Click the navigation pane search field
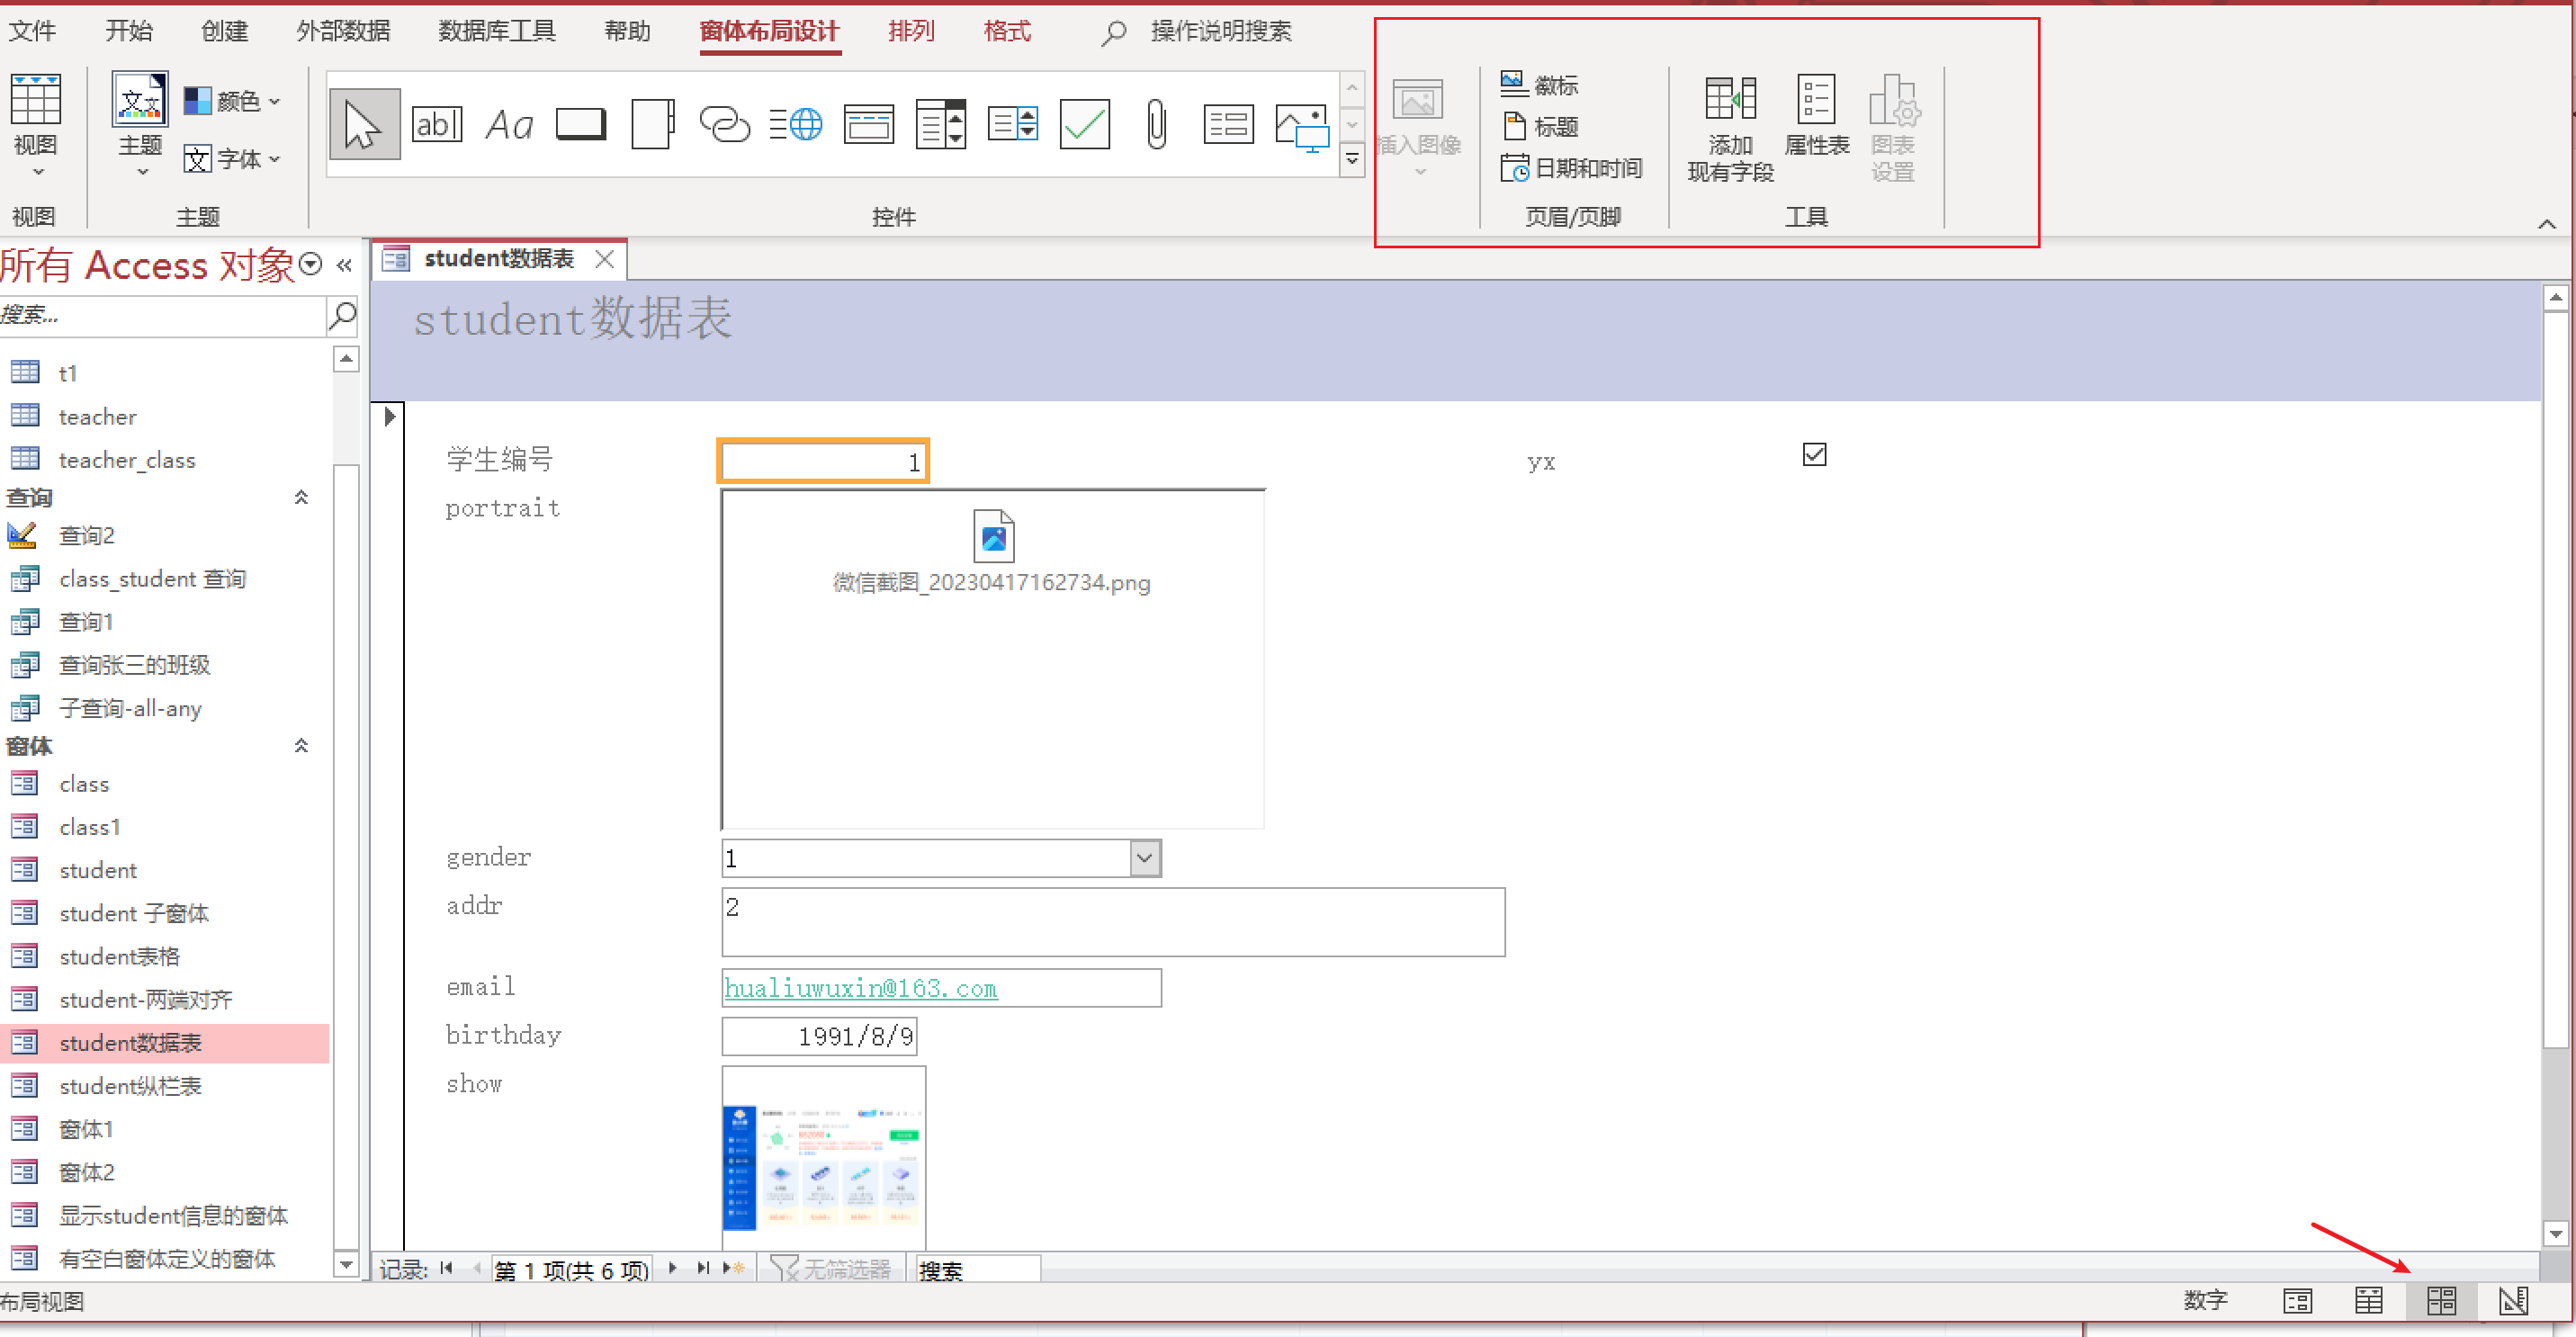The height and width of the screenshot is (1337, 2576). coord(160,315)
